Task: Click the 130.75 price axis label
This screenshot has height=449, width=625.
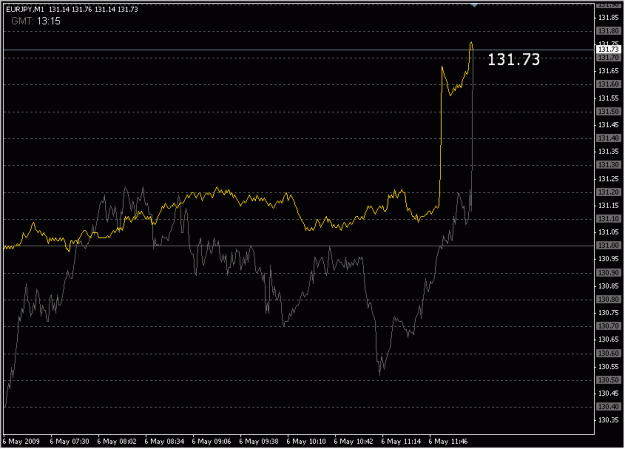Action: [x=609, y=313]
